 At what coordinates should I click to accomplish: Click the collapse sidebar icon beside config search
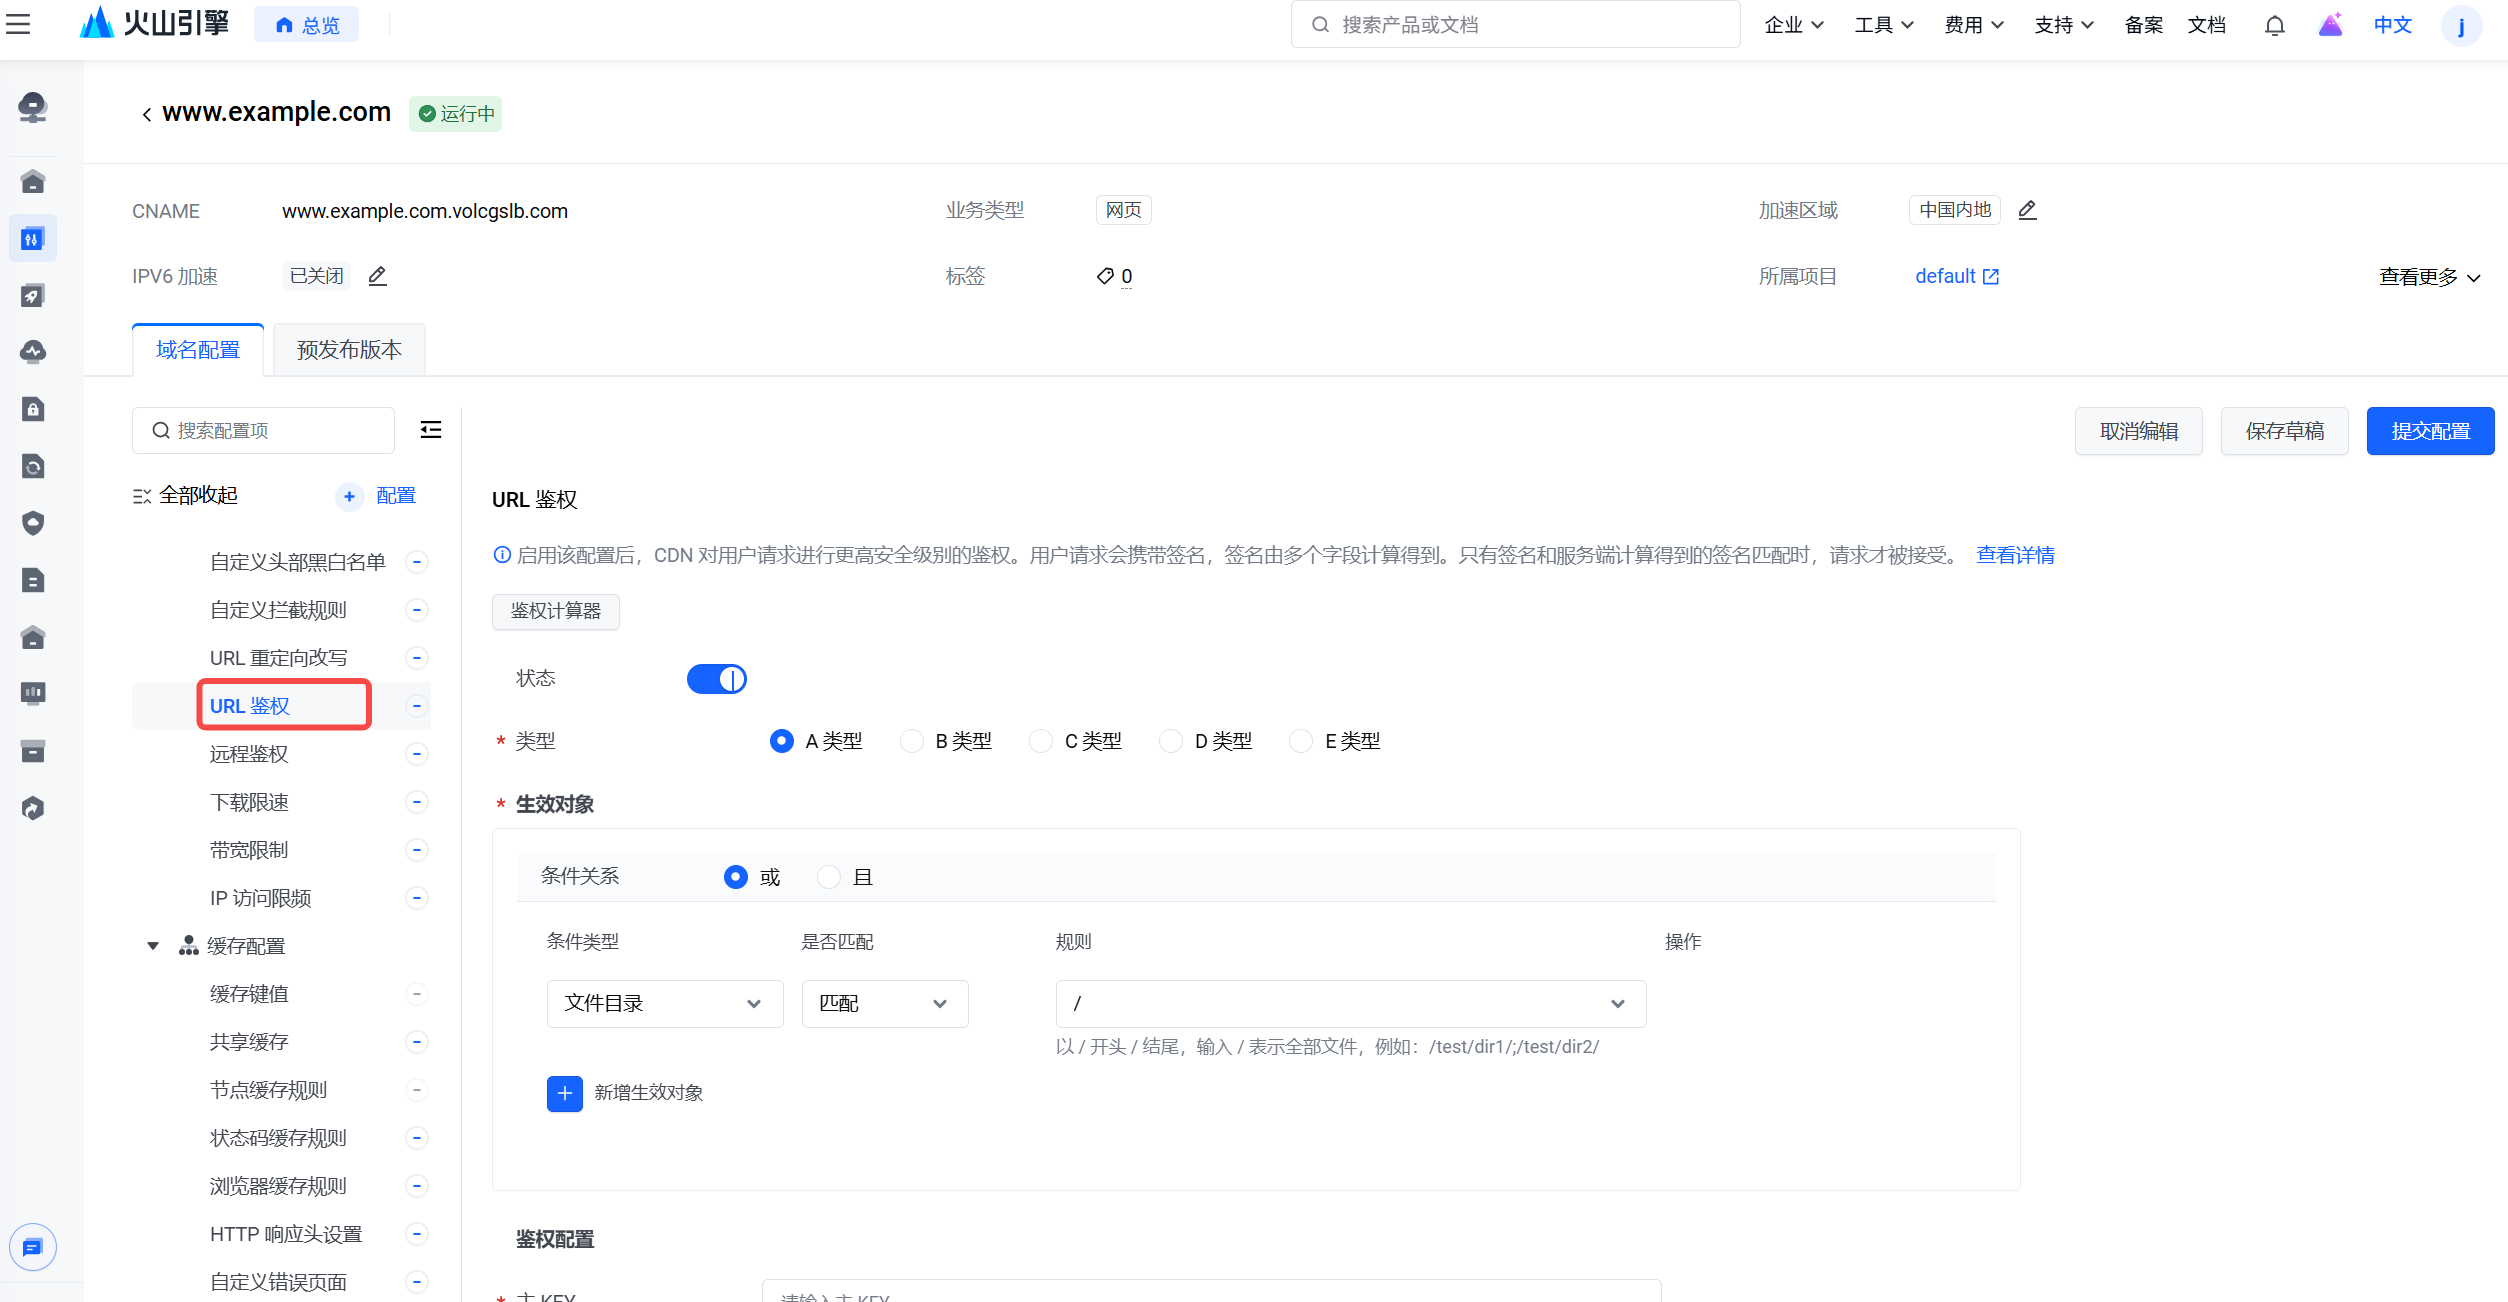[x=431, y=430]
